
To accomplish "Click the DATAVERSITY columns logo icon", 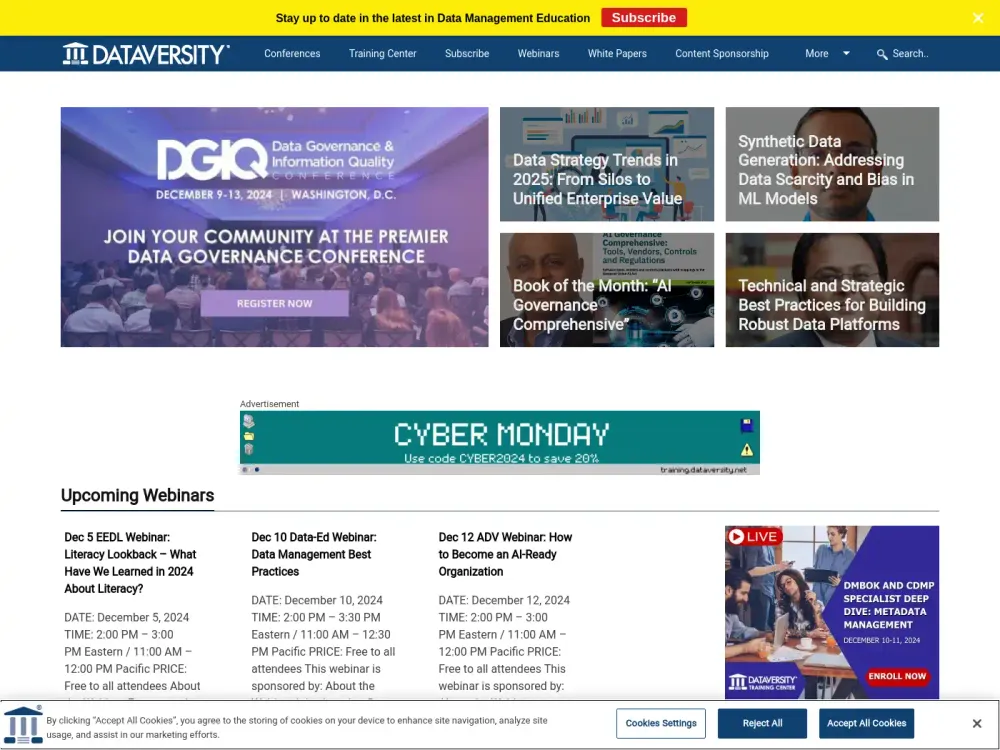I will point(78,53).
